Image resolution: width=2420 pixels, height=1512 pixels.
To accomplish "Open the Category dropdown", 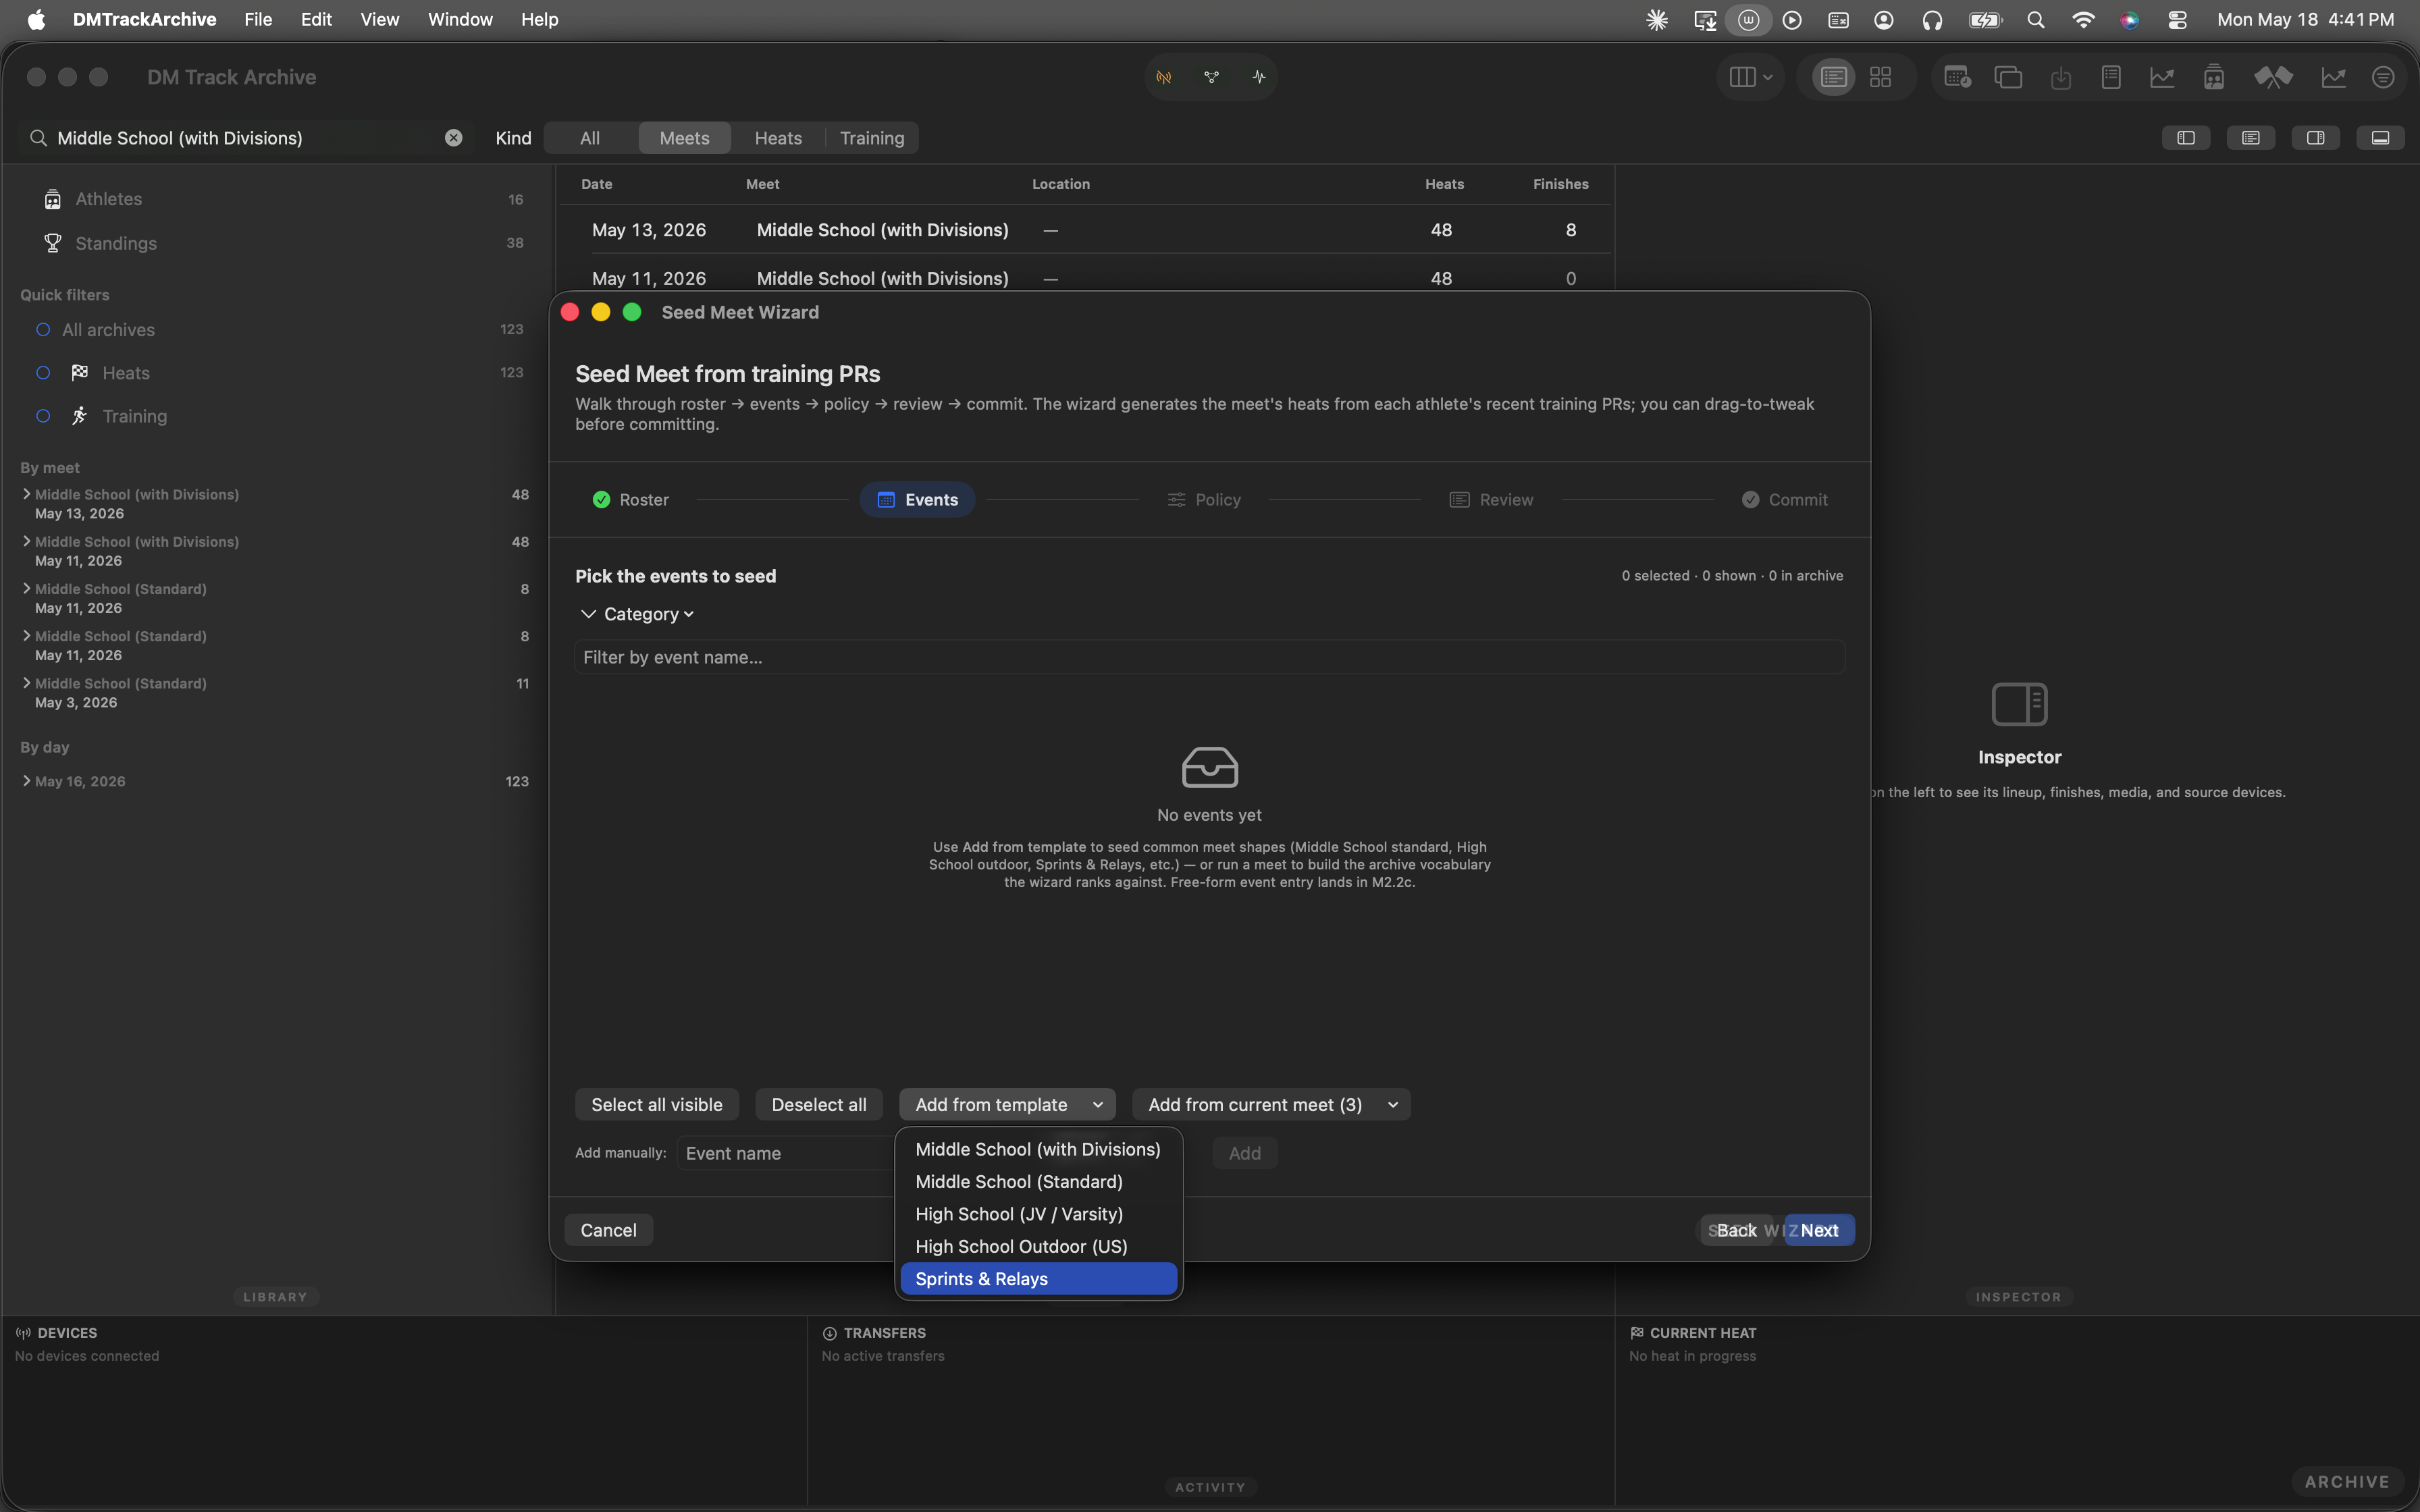I will click(649, 614).
